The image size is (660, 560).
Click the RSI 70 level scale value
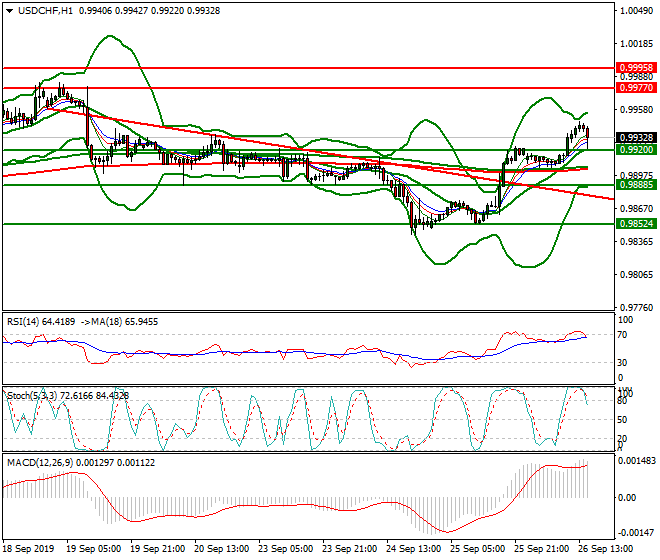[x=622, y=335]
